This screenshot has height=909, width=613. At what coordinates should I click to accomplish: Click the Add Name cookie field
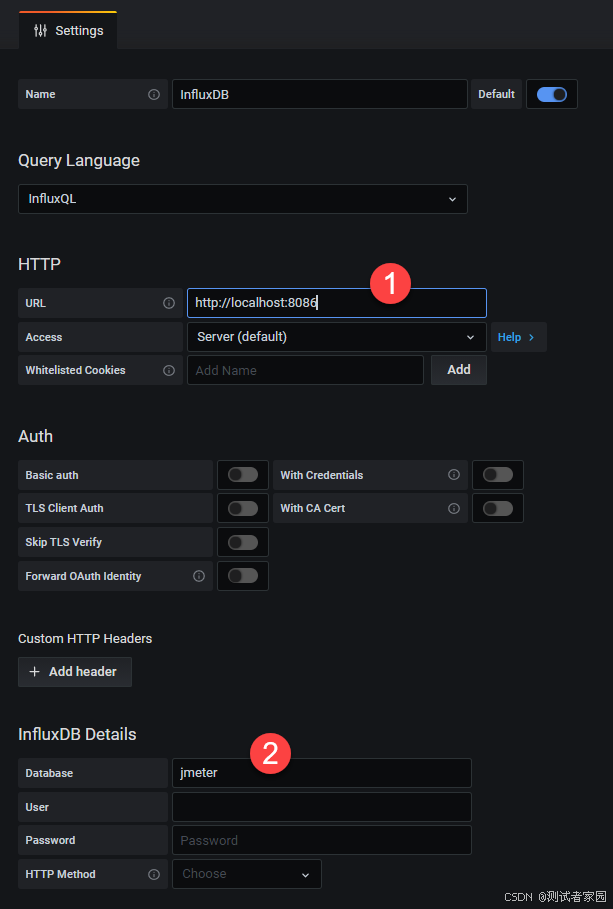[306, 370]
